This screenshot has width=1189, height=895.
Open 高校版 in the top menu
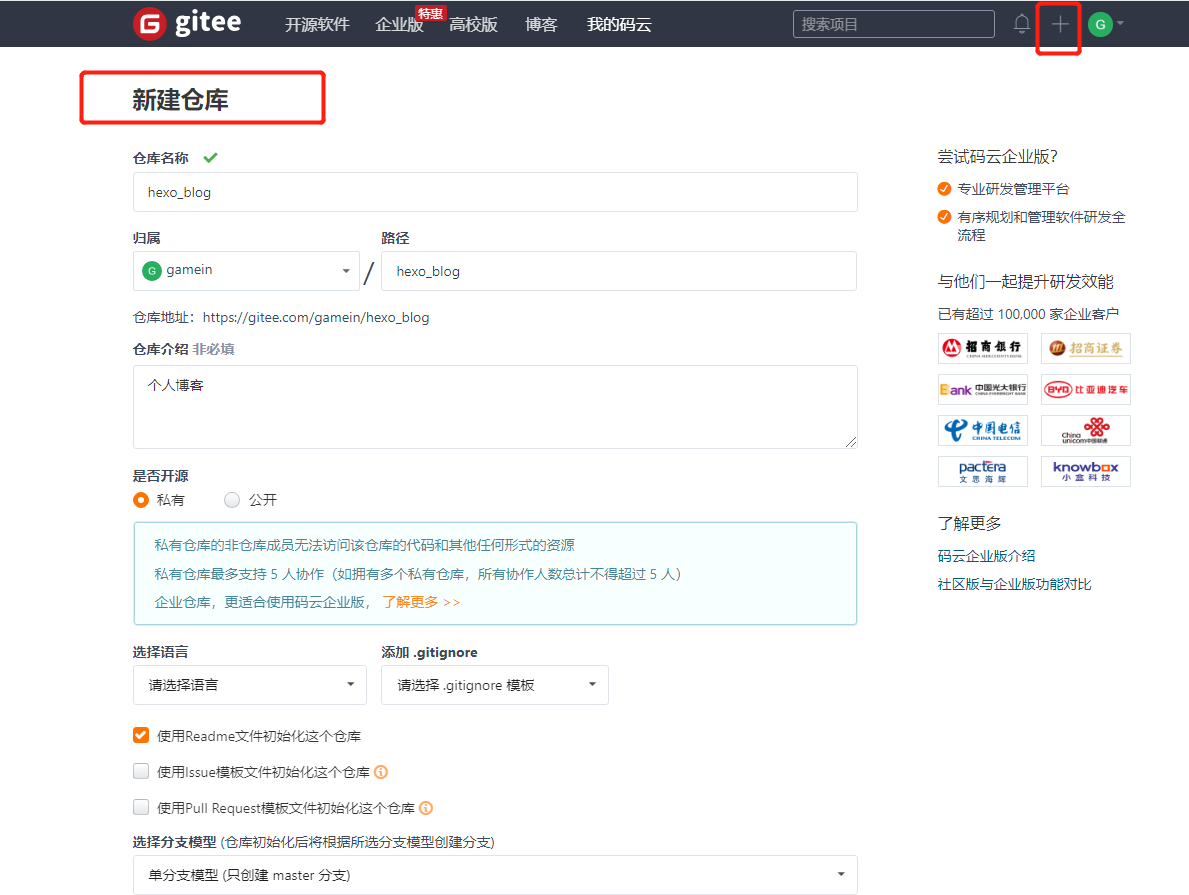(473, 24)
